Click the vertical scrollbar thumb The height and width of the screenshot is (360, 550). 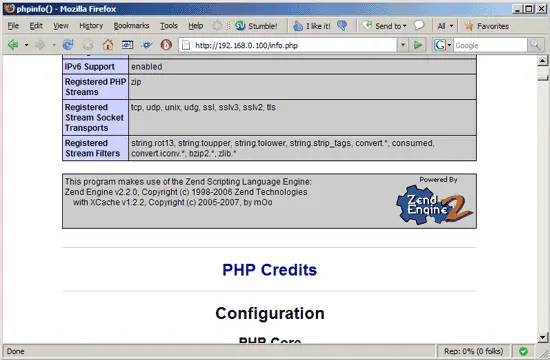543,77
